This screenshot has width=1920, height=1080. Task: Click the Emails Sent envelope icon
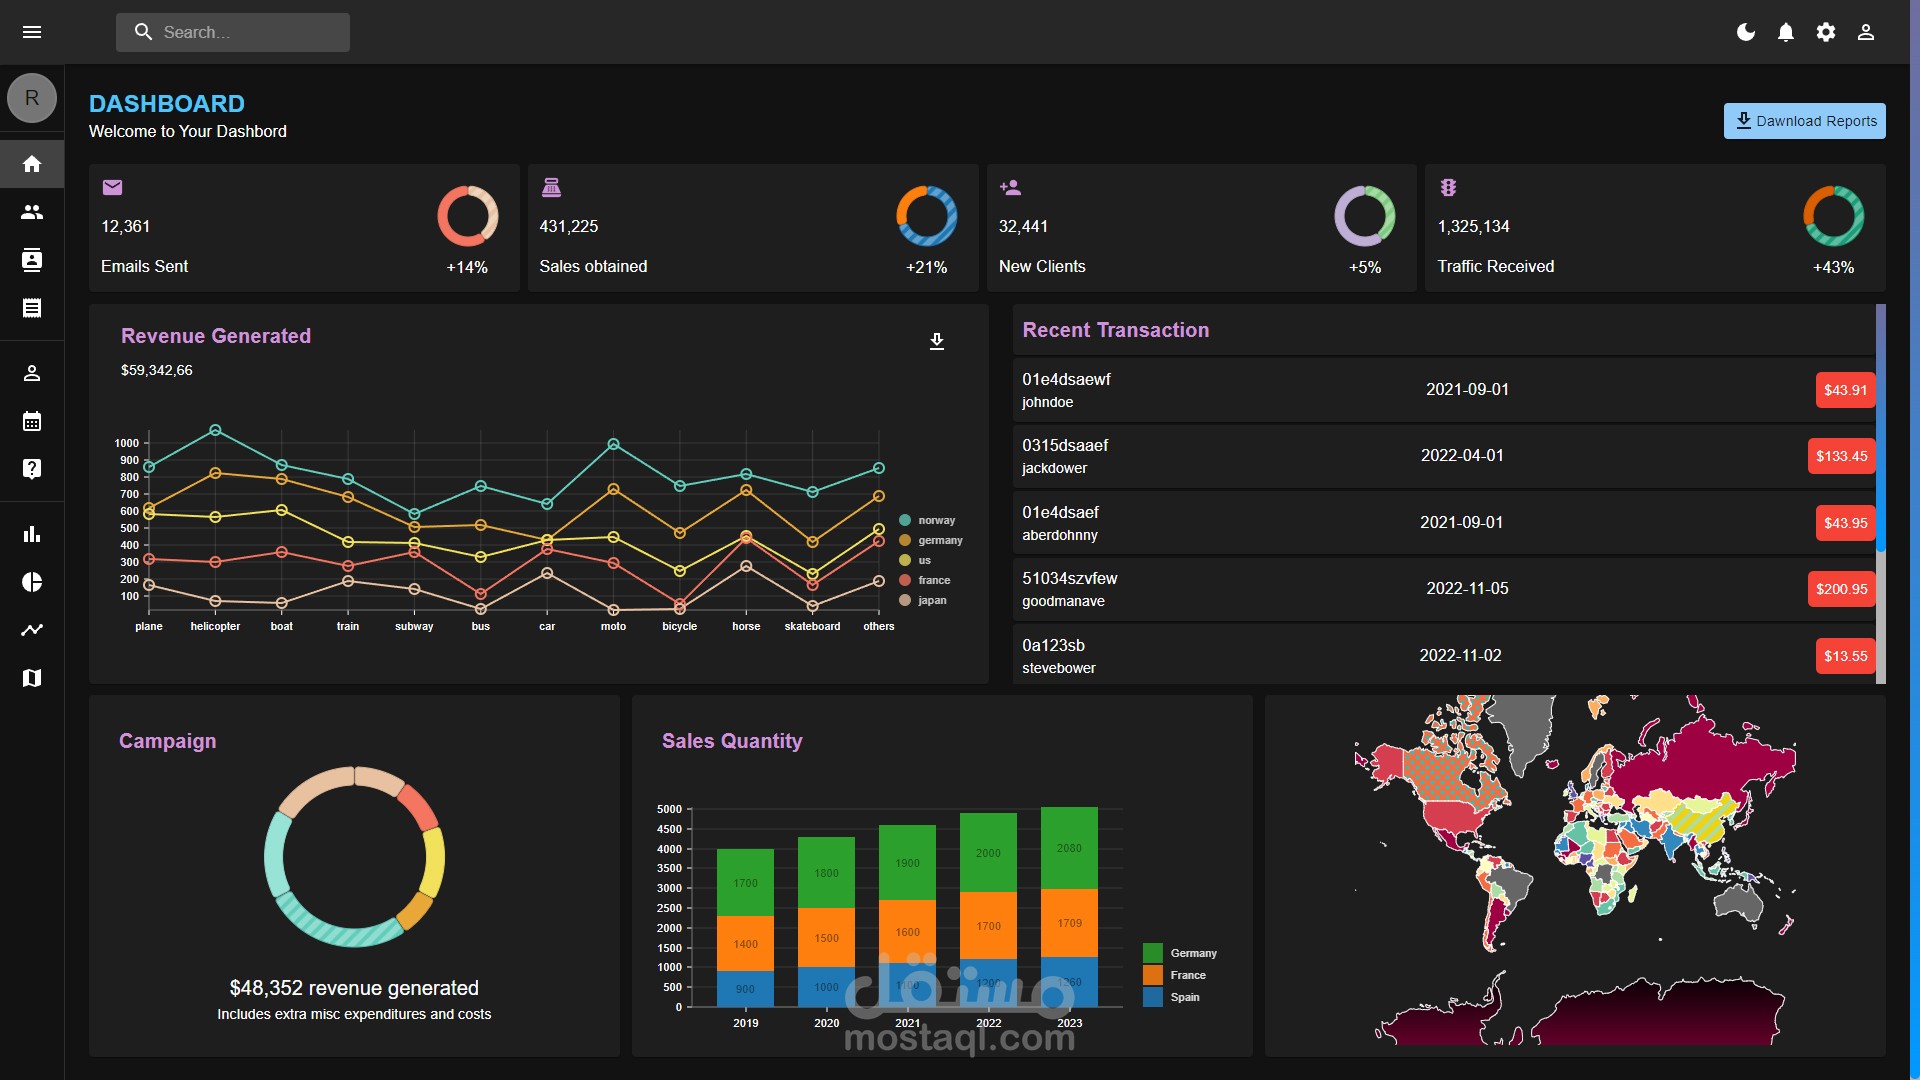point(112,187)
